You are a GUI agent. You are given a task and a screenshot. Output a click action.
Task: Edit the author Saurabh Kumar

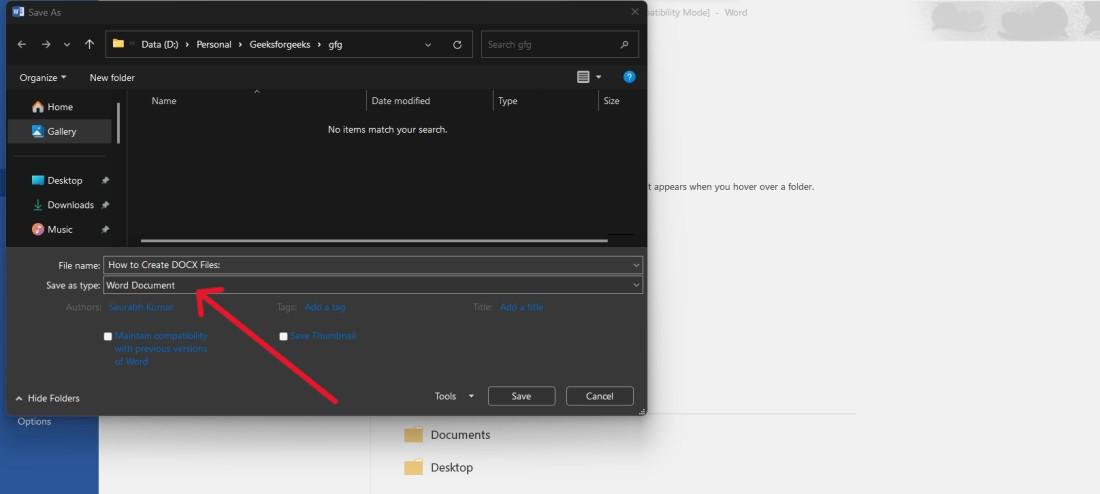click(140, 307)
